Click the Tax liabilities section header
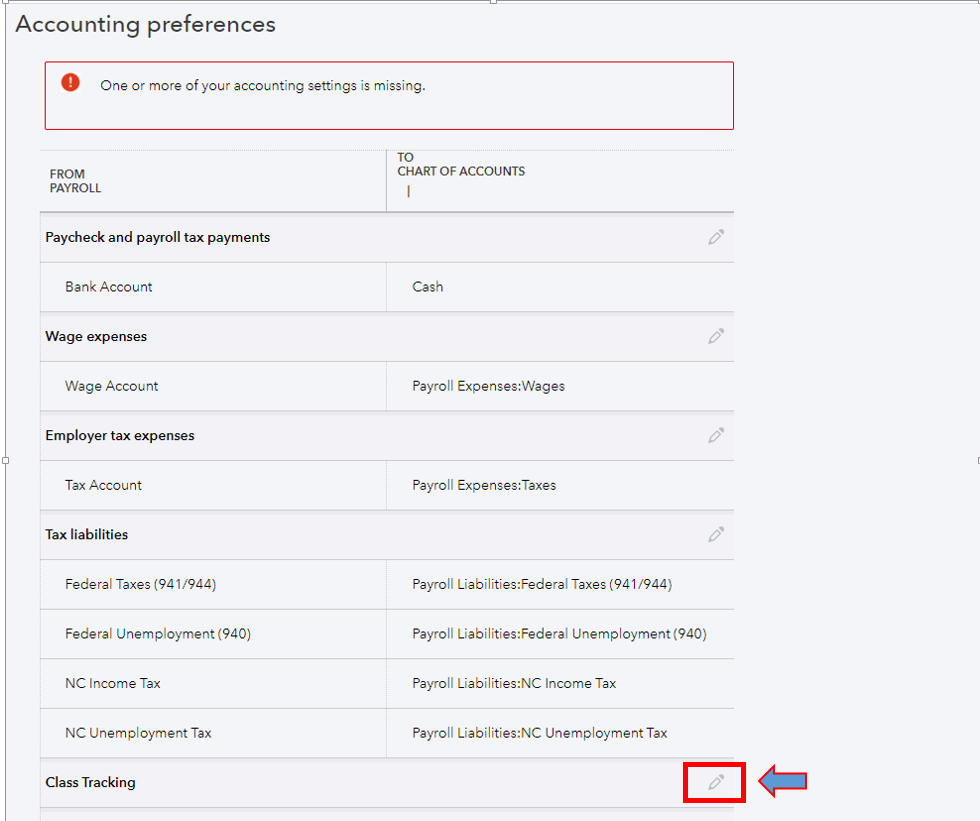Viewport: 980px width, 821px height. [x=86, y=535]
